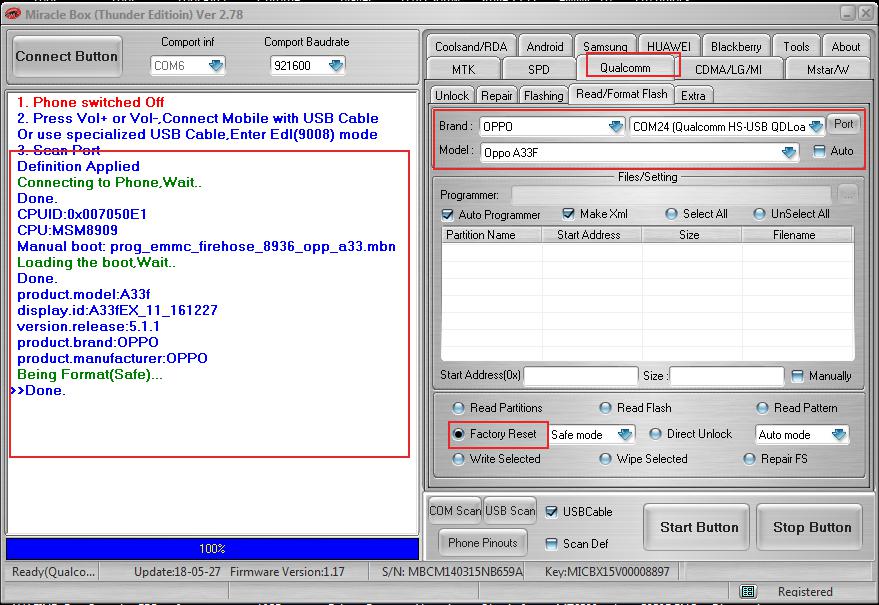Screen dimensions: 879x605
Task: Toggle the USBCable checkbox
Action: tap(552, 511)
